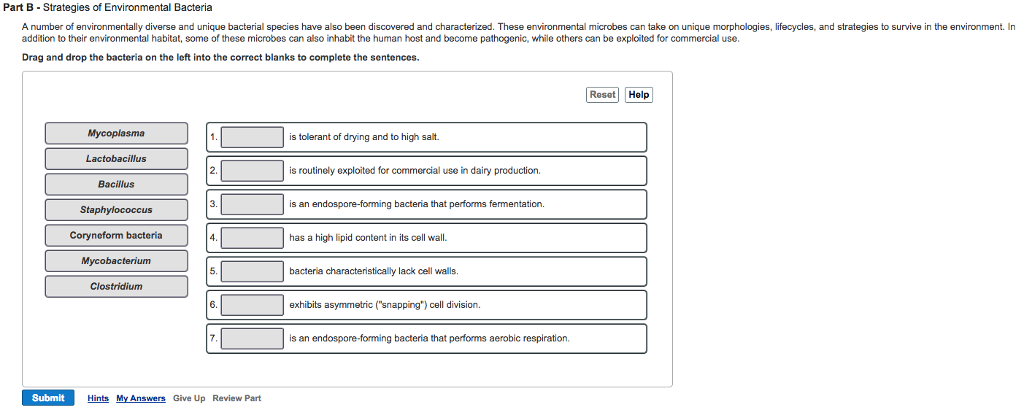Click the Bacillus draggable tile

116,184
